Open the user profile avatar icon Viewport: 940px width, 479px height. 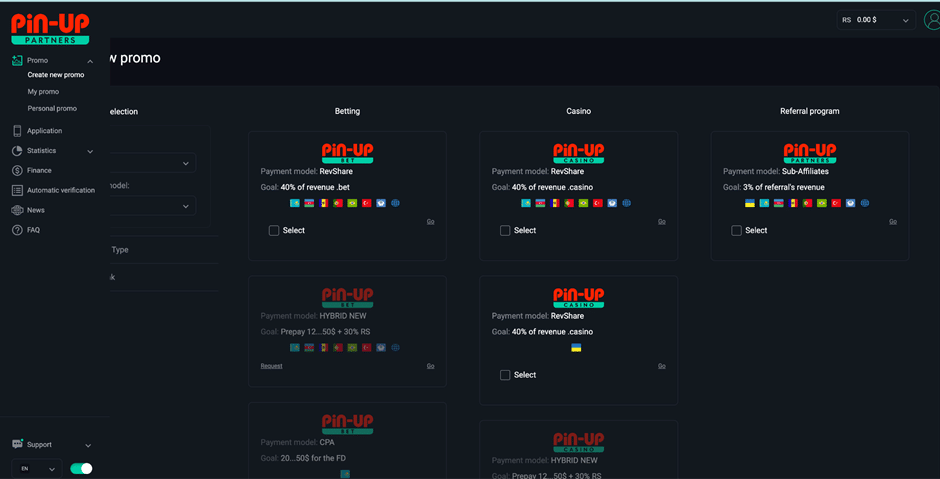tap(932, 20)
